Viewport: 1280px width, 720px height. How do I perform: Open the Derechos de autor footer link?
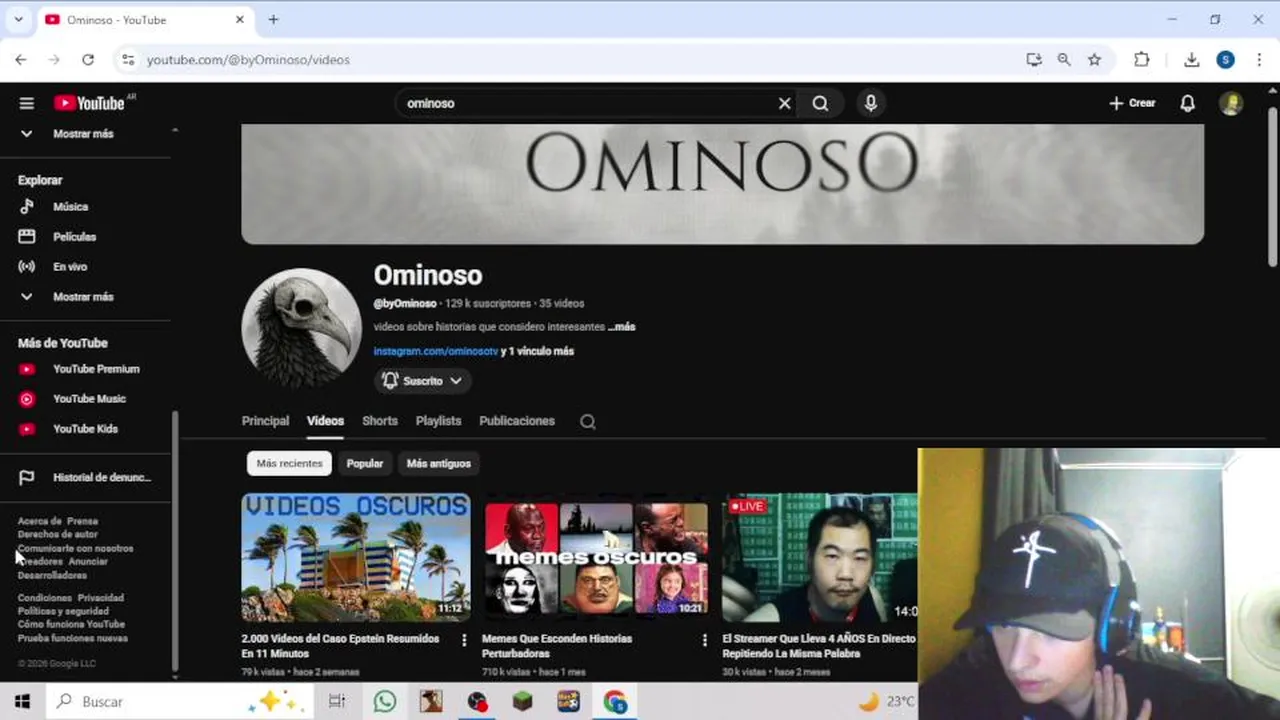coord(57,535)
